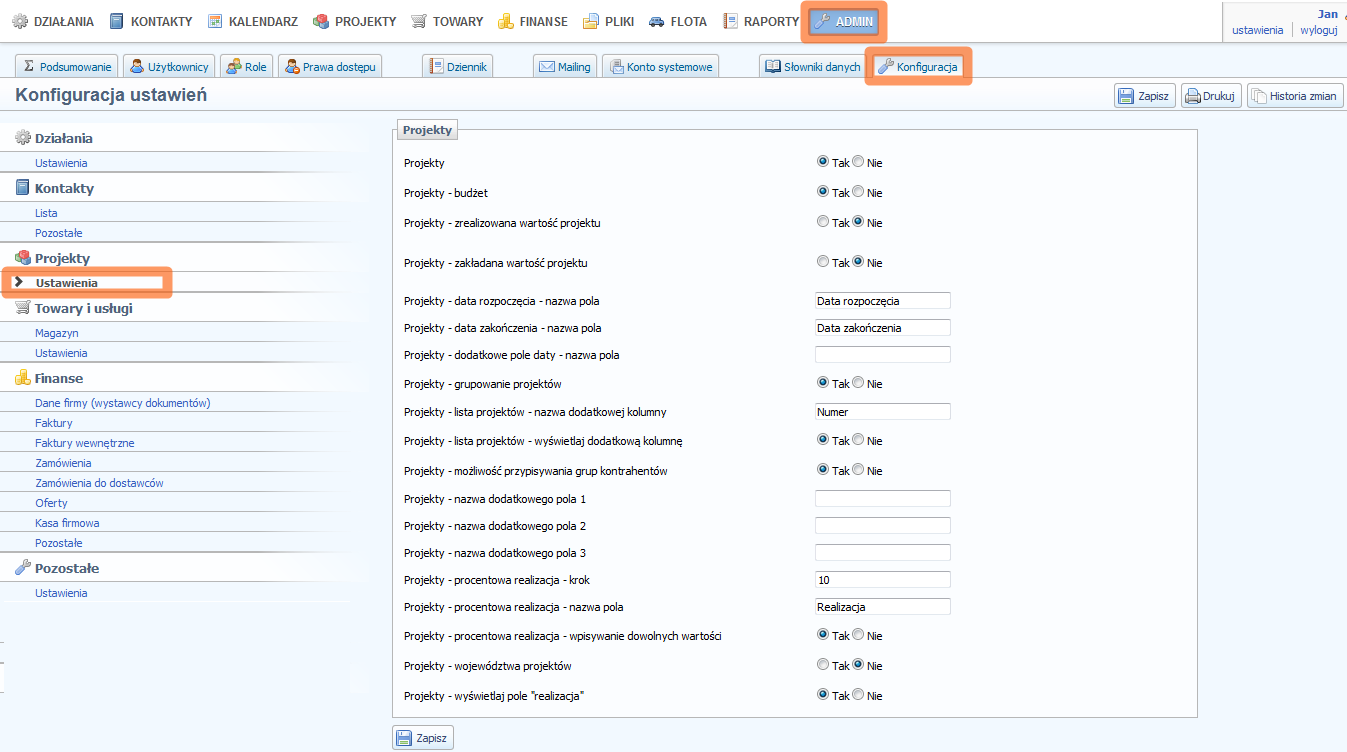Click the wyloguj link
Screen dimensions: 1347x752
[1318, 30]
